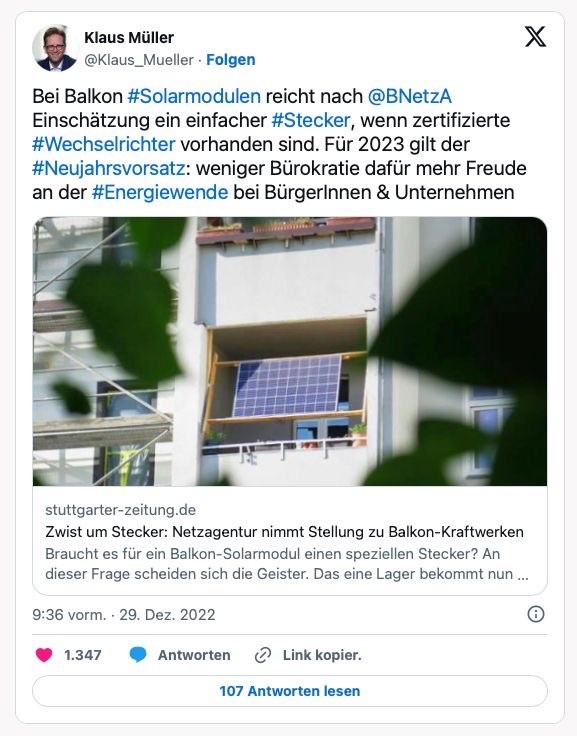577x736 pixels.
Task: Open the #Solarmodulen hashtag
Action: pos(194,96)
